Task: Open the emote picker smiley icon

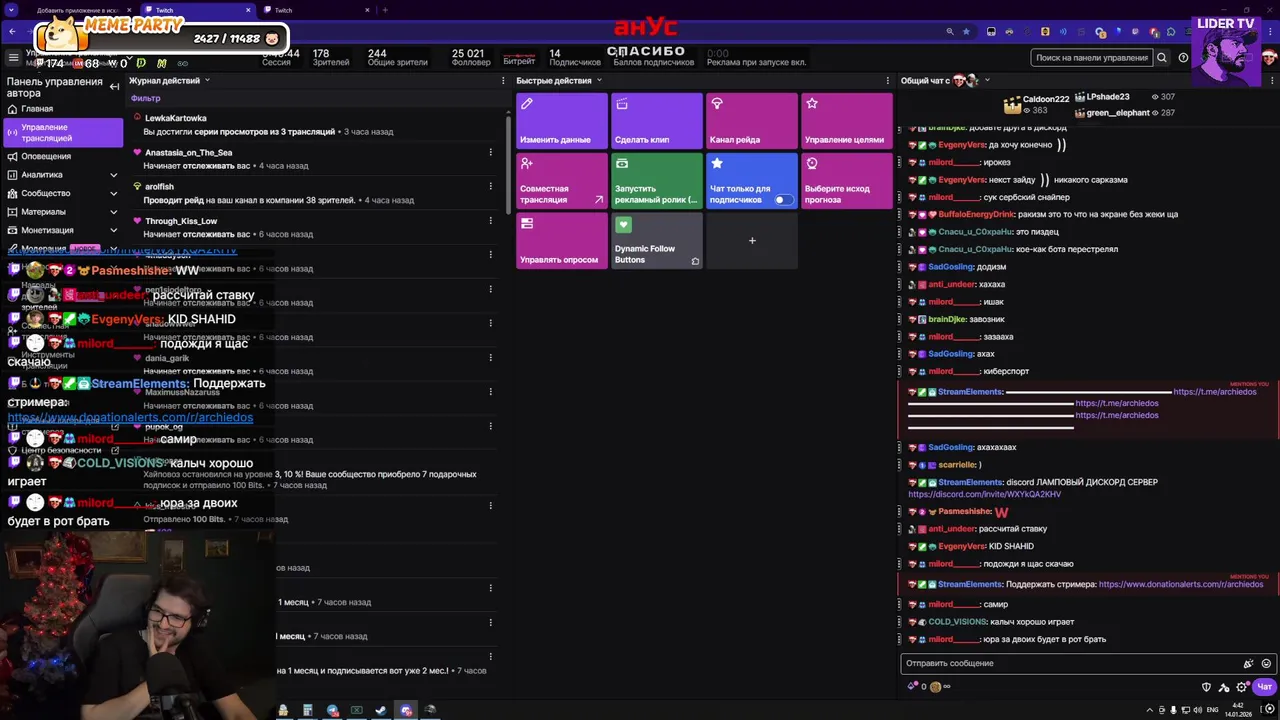Action: (1266, 663)
